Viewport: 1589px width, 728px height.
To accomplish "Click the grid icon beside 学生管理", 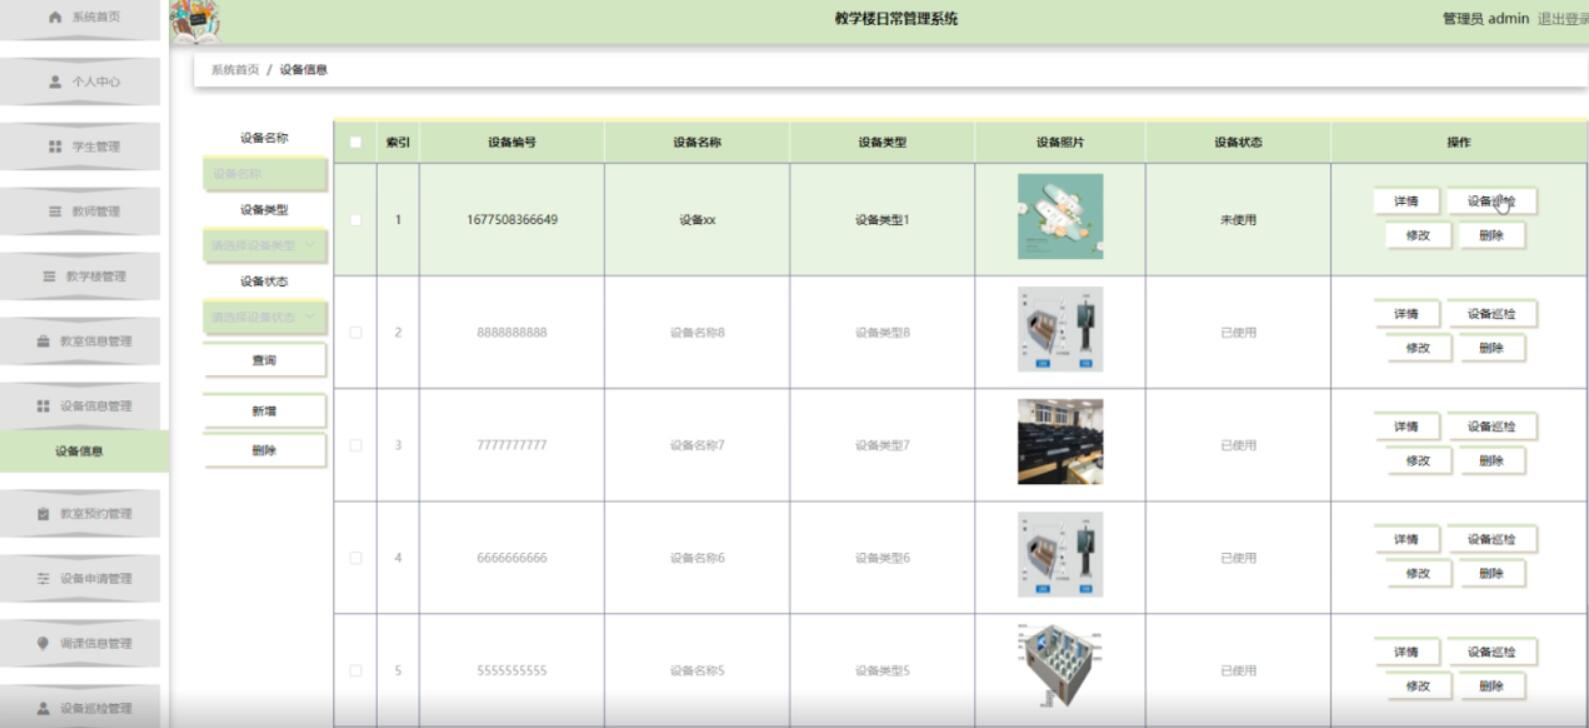I will (x=55, y=147).
